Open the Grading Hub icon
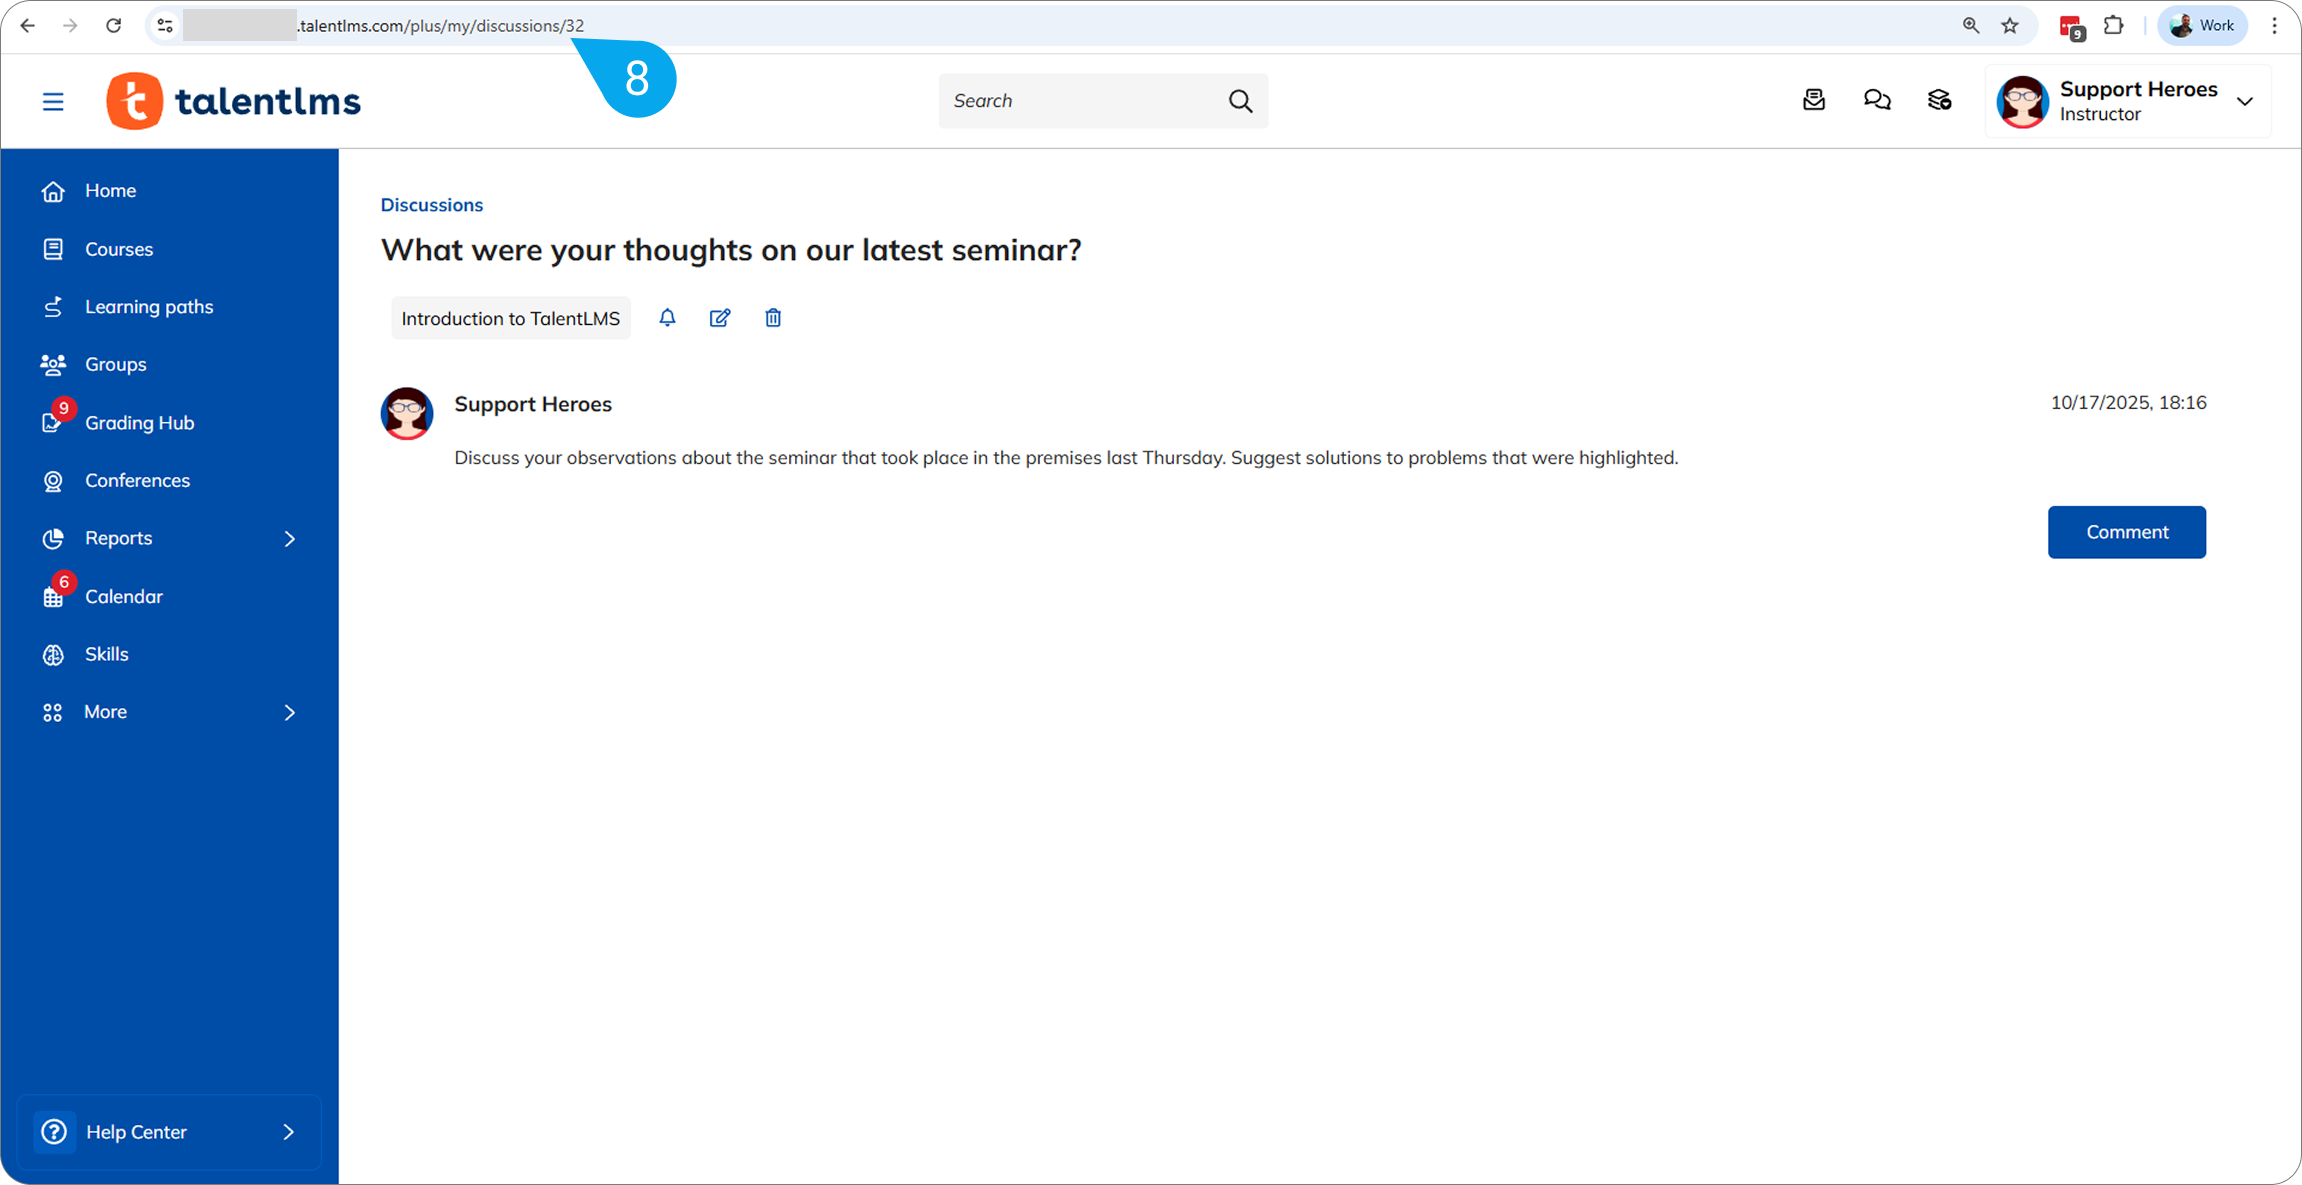The image size is (2302, 1185). click(53, 422)
